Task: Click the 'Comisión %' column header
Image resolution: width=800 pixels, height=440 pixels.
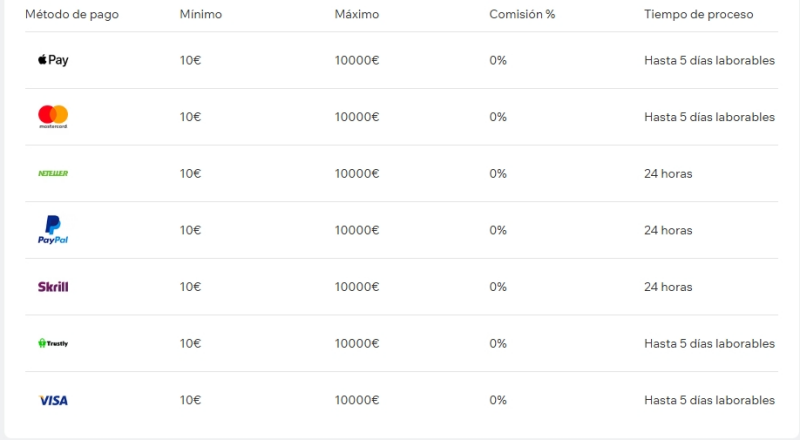Action: (522, 15)
